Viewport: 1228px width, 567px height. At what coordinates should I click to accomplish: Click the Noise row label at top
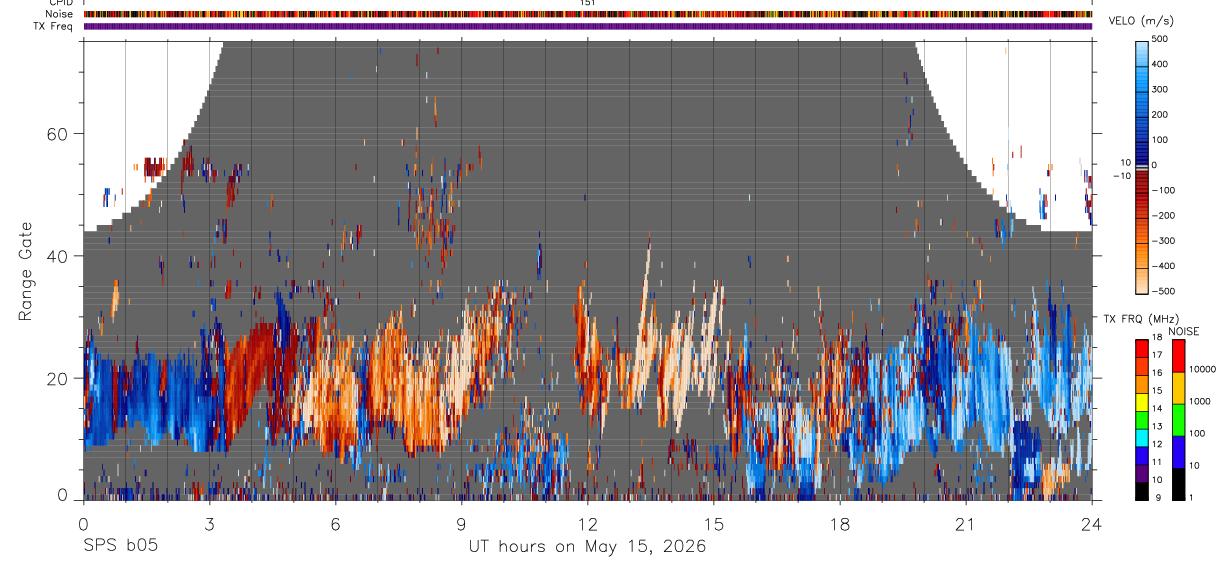[61, 14]
